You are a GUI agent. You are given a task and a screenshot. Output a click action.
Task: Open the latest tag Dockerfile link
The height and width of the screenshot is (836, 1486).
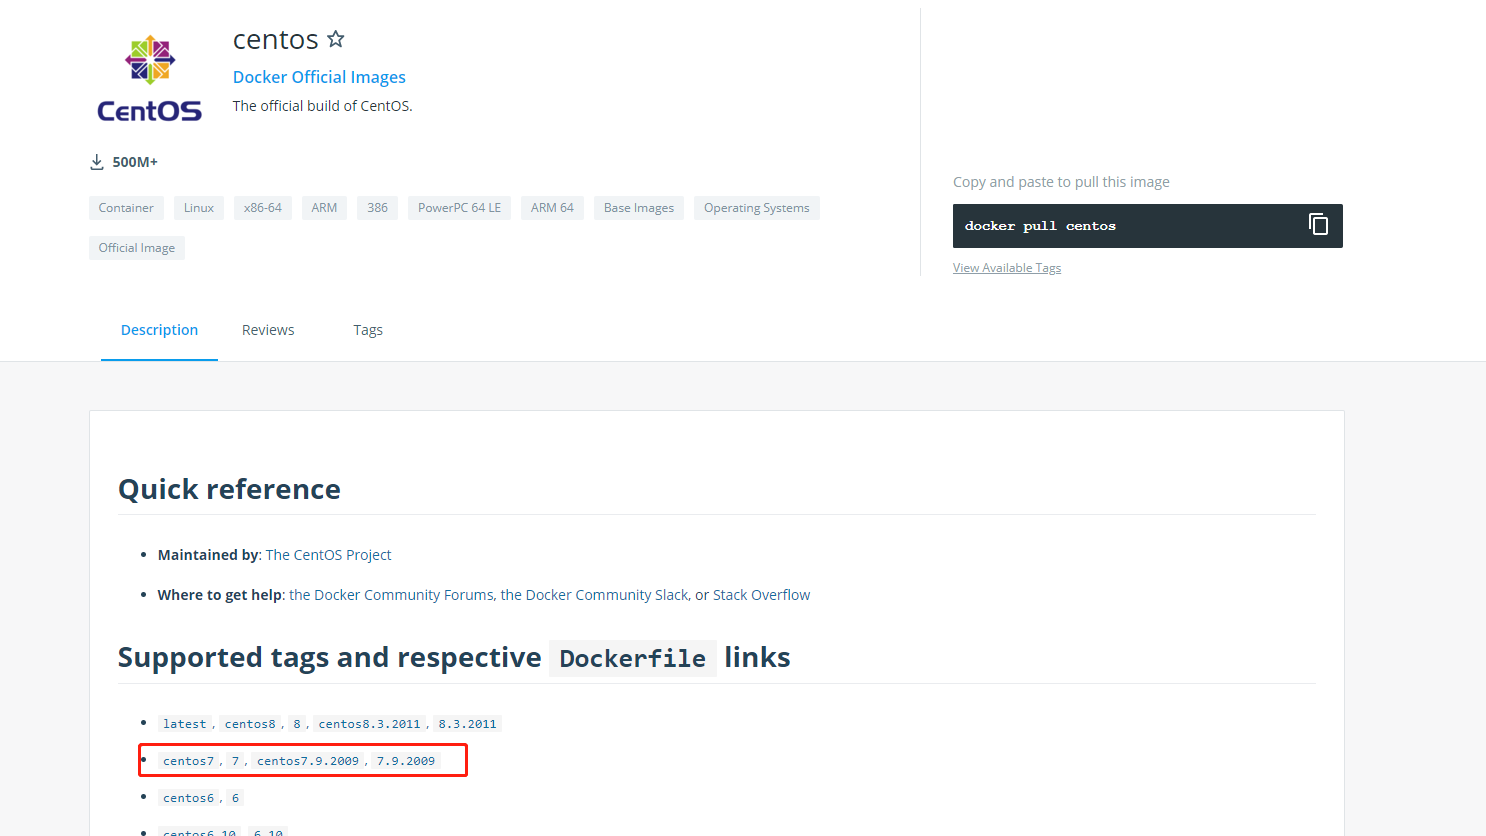184,724
